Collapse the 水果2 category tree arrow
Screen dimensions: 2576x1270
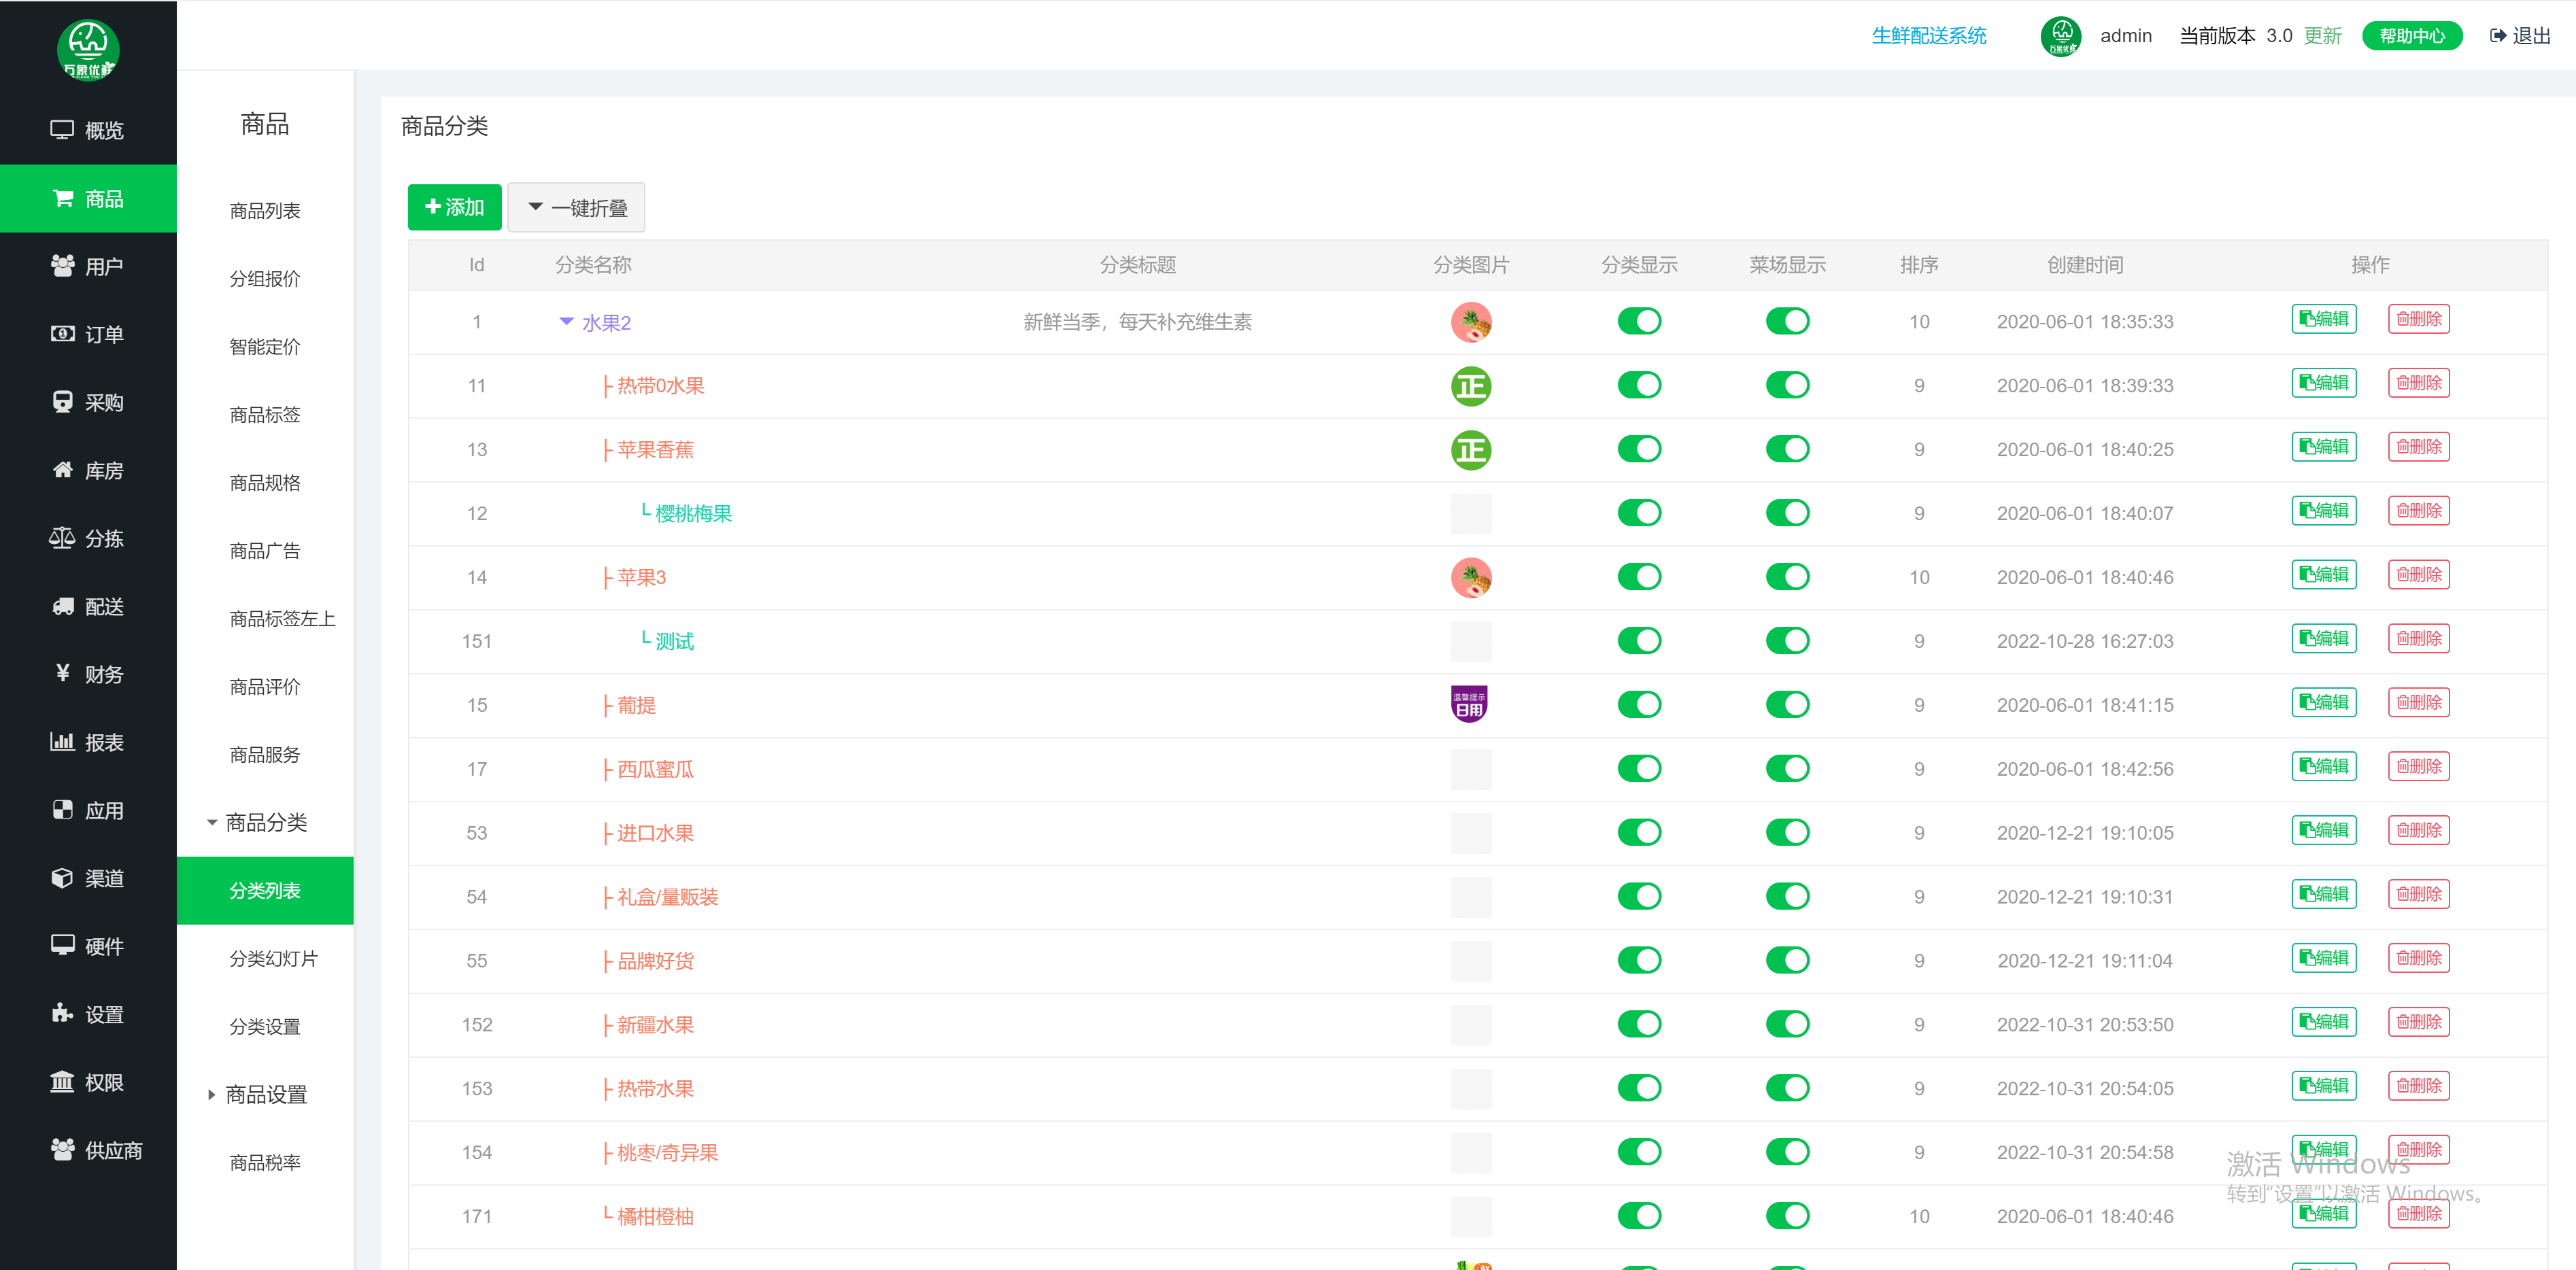click(566, 322)
